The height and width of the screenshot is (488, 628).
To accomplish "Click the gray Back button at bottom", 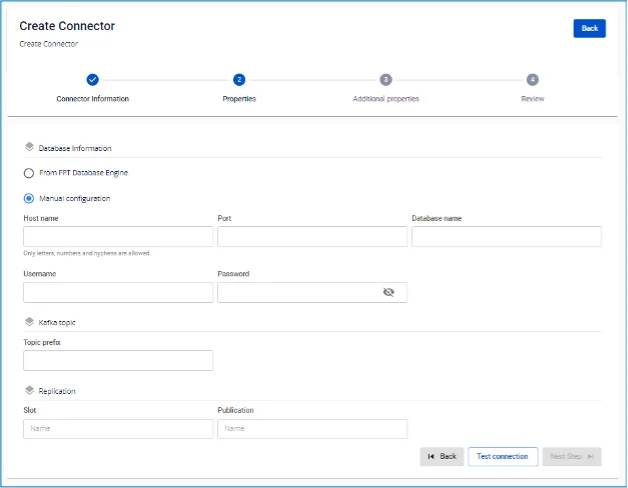I will (442, 456).
